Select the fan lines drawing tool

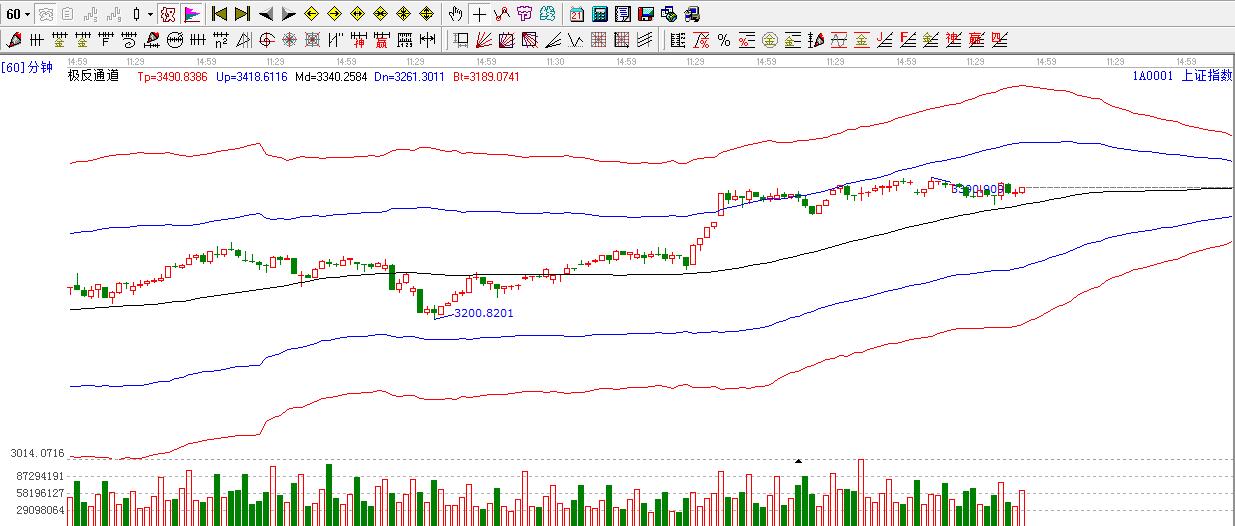click(x=483, y=40)
